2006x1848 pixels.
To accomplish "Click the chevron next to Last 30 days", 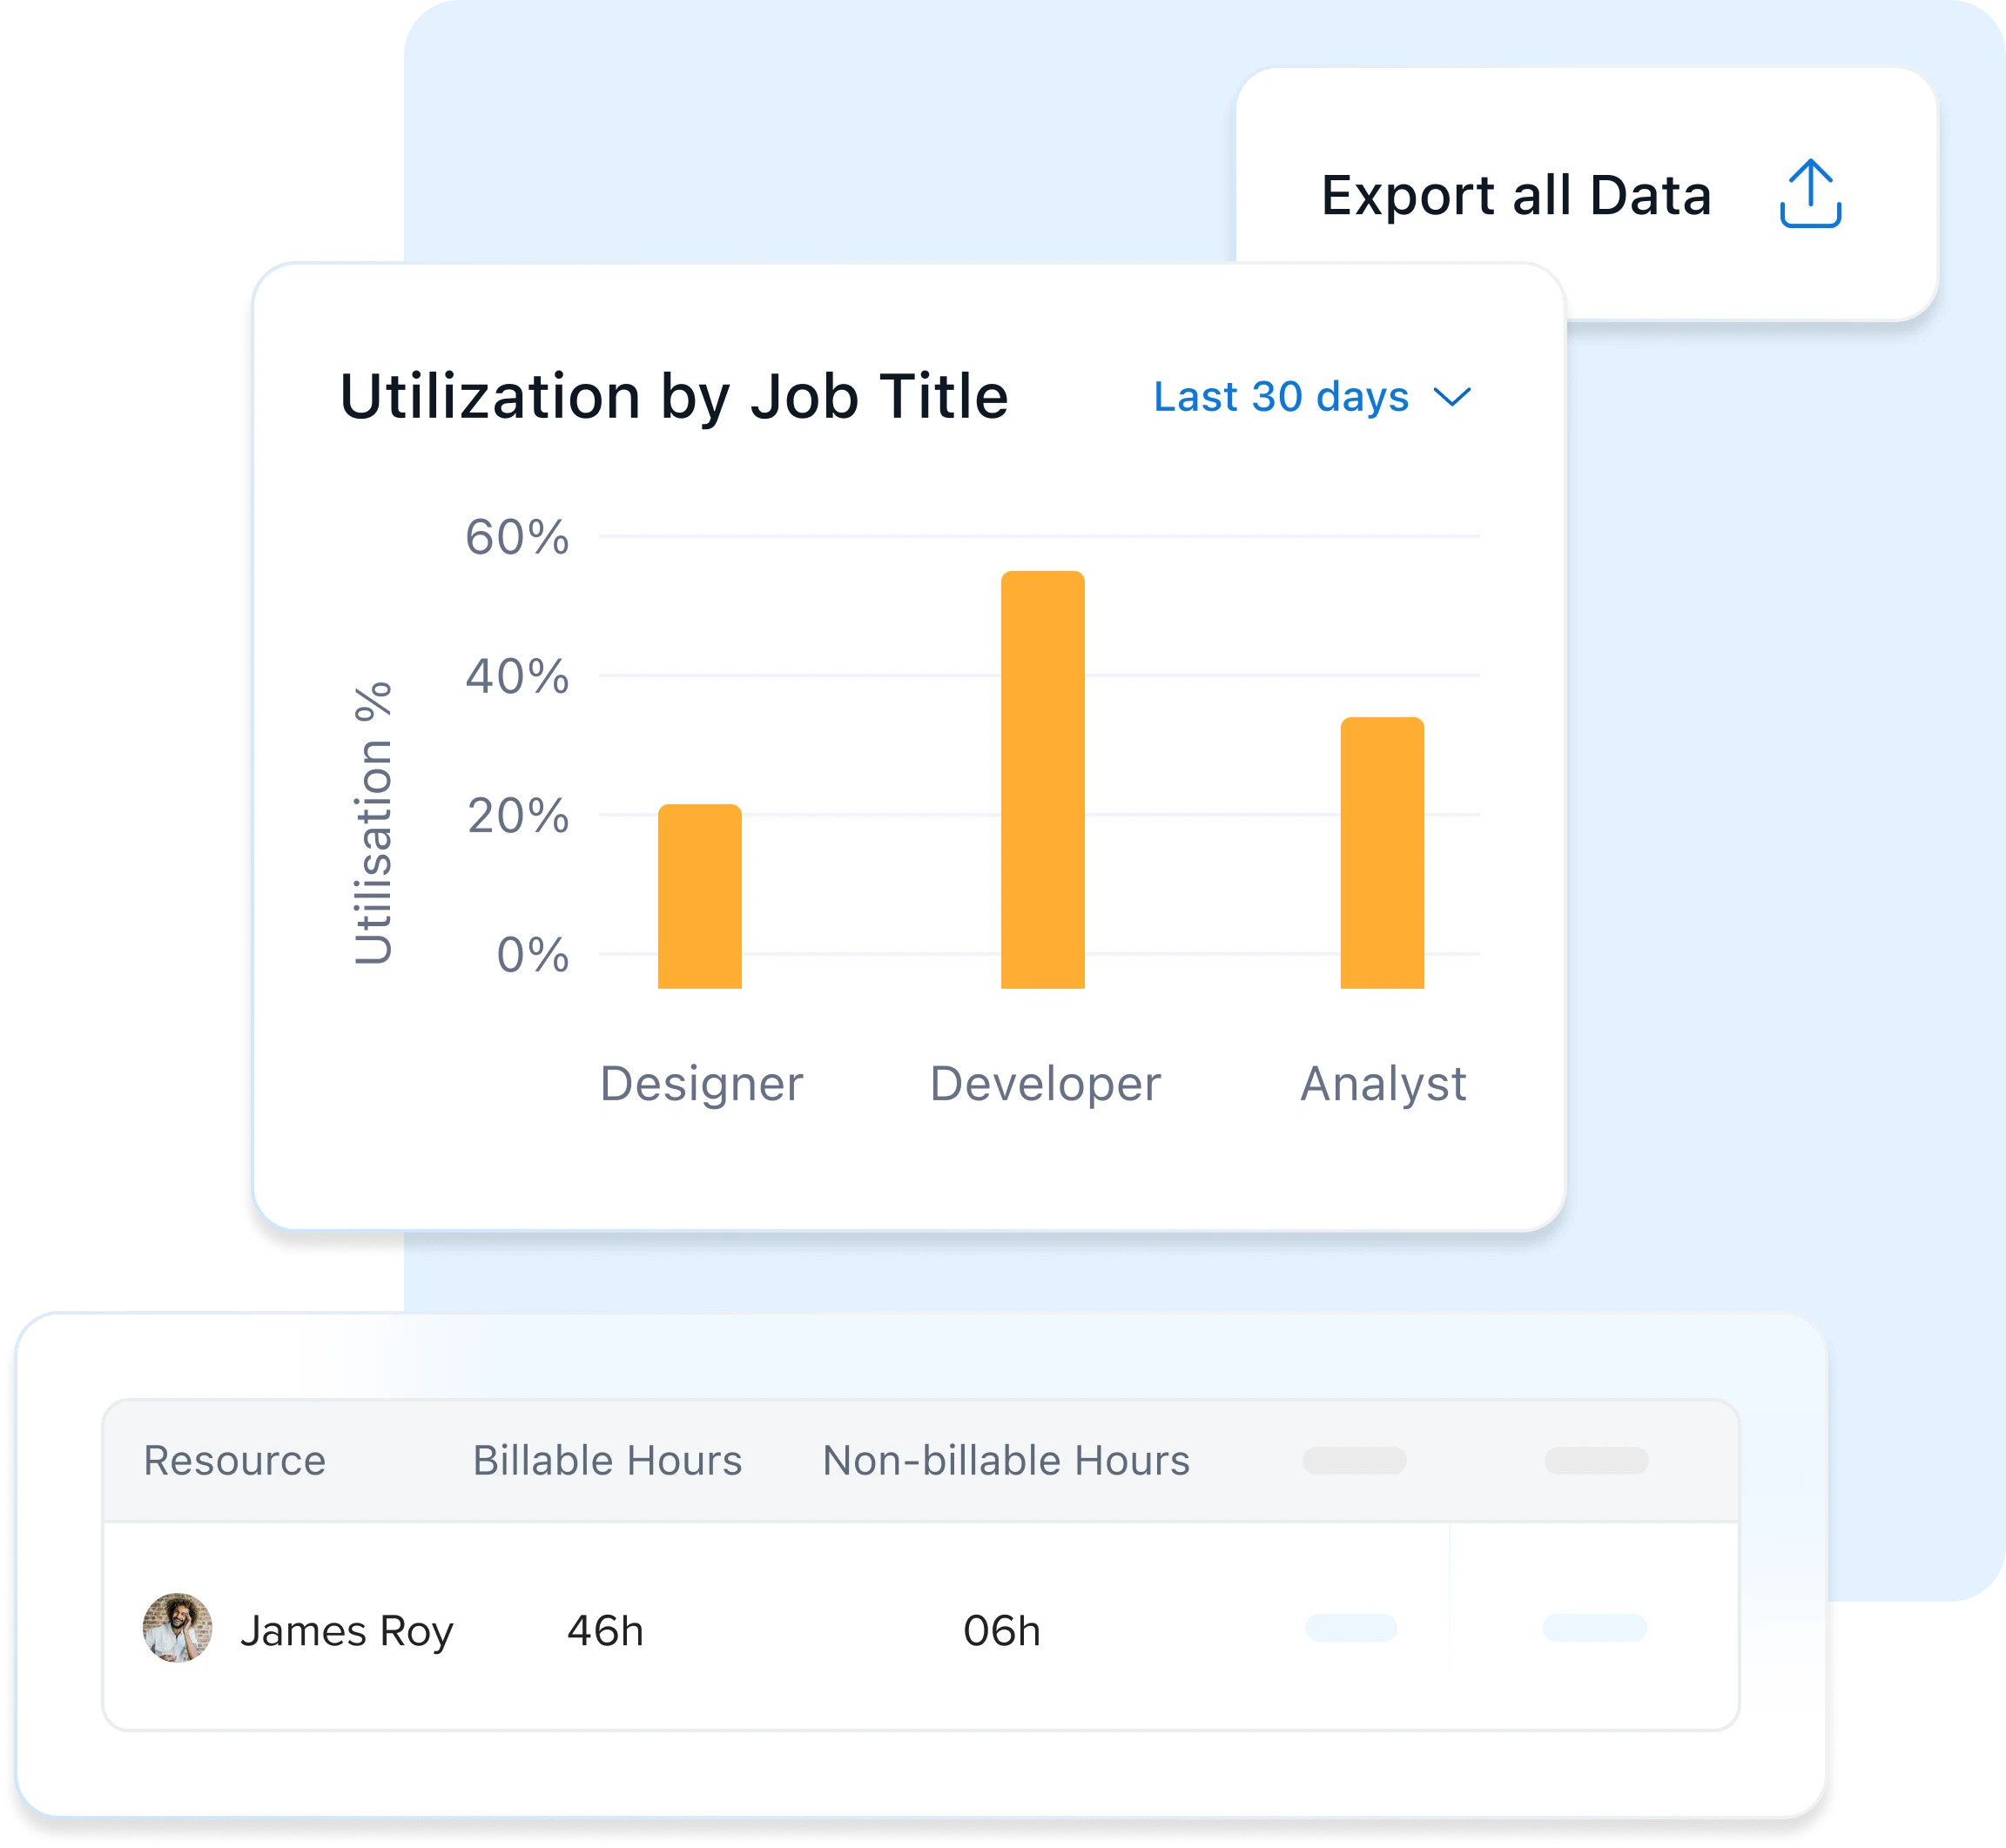I will 1452,398.
